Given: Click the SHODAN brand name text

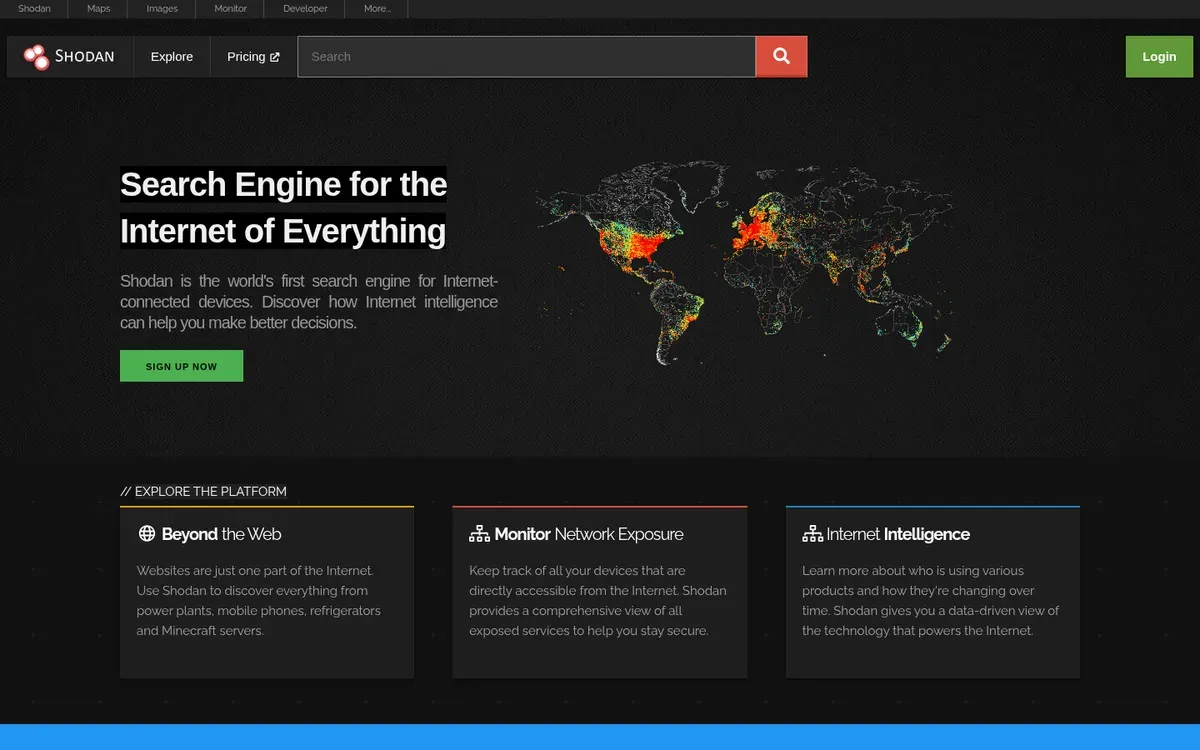Looking at the screenshot, I should coord(85,57).
